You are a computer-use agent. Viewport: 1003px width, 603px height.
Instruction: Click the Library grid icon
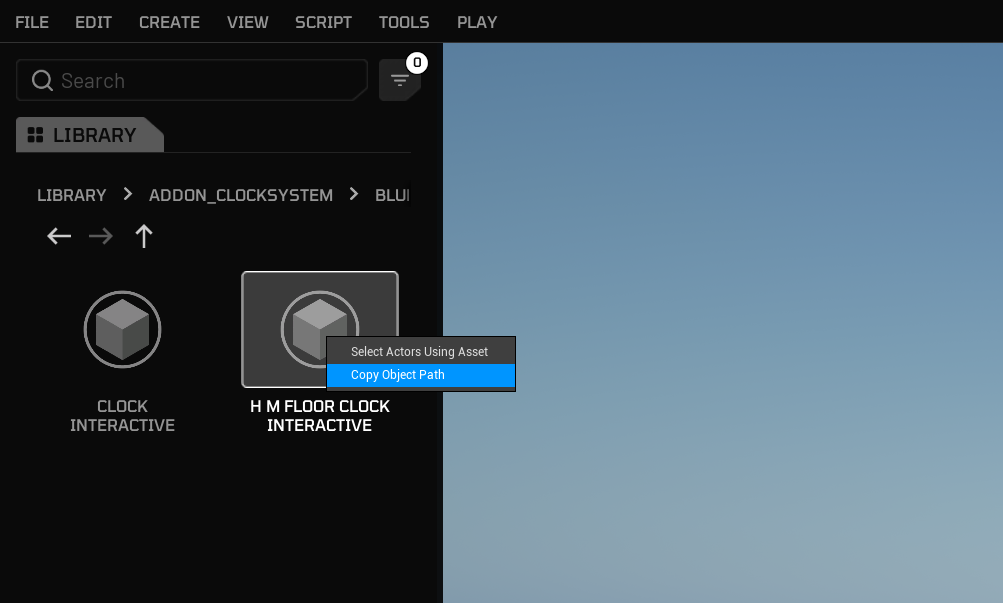pos(35,135)
